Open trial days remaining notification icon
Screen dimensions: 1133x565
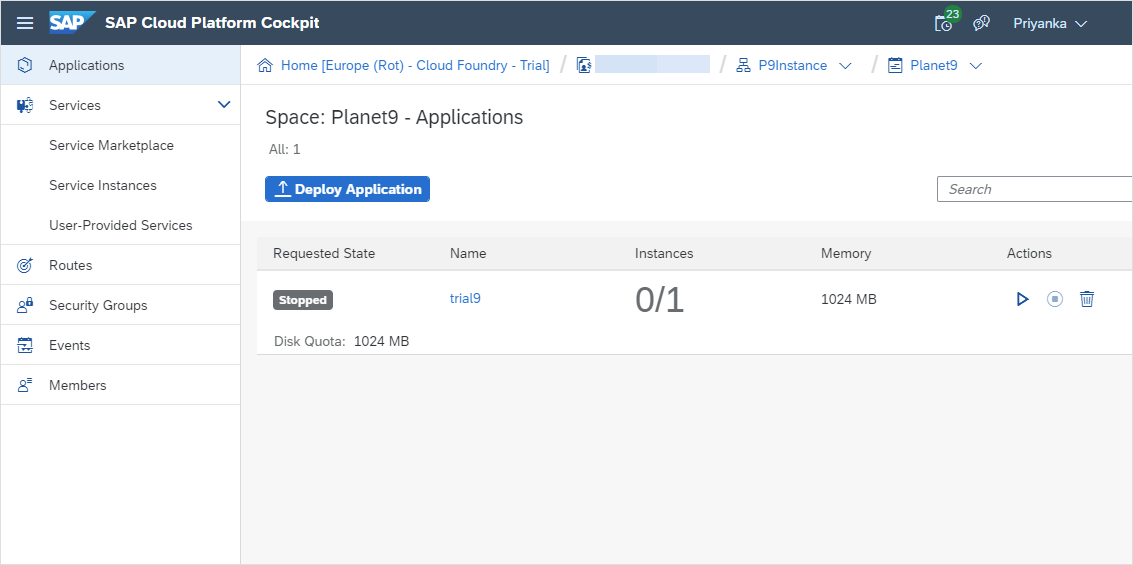point(943,23)
